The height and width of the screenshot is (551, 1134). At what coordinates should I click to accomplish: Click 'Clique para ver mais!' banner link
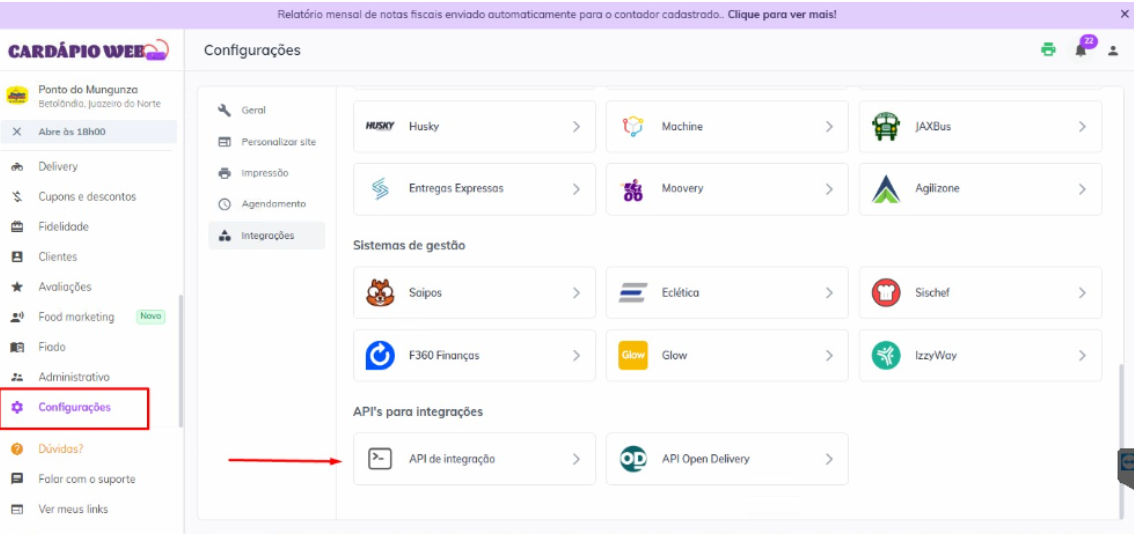(782, 15)
